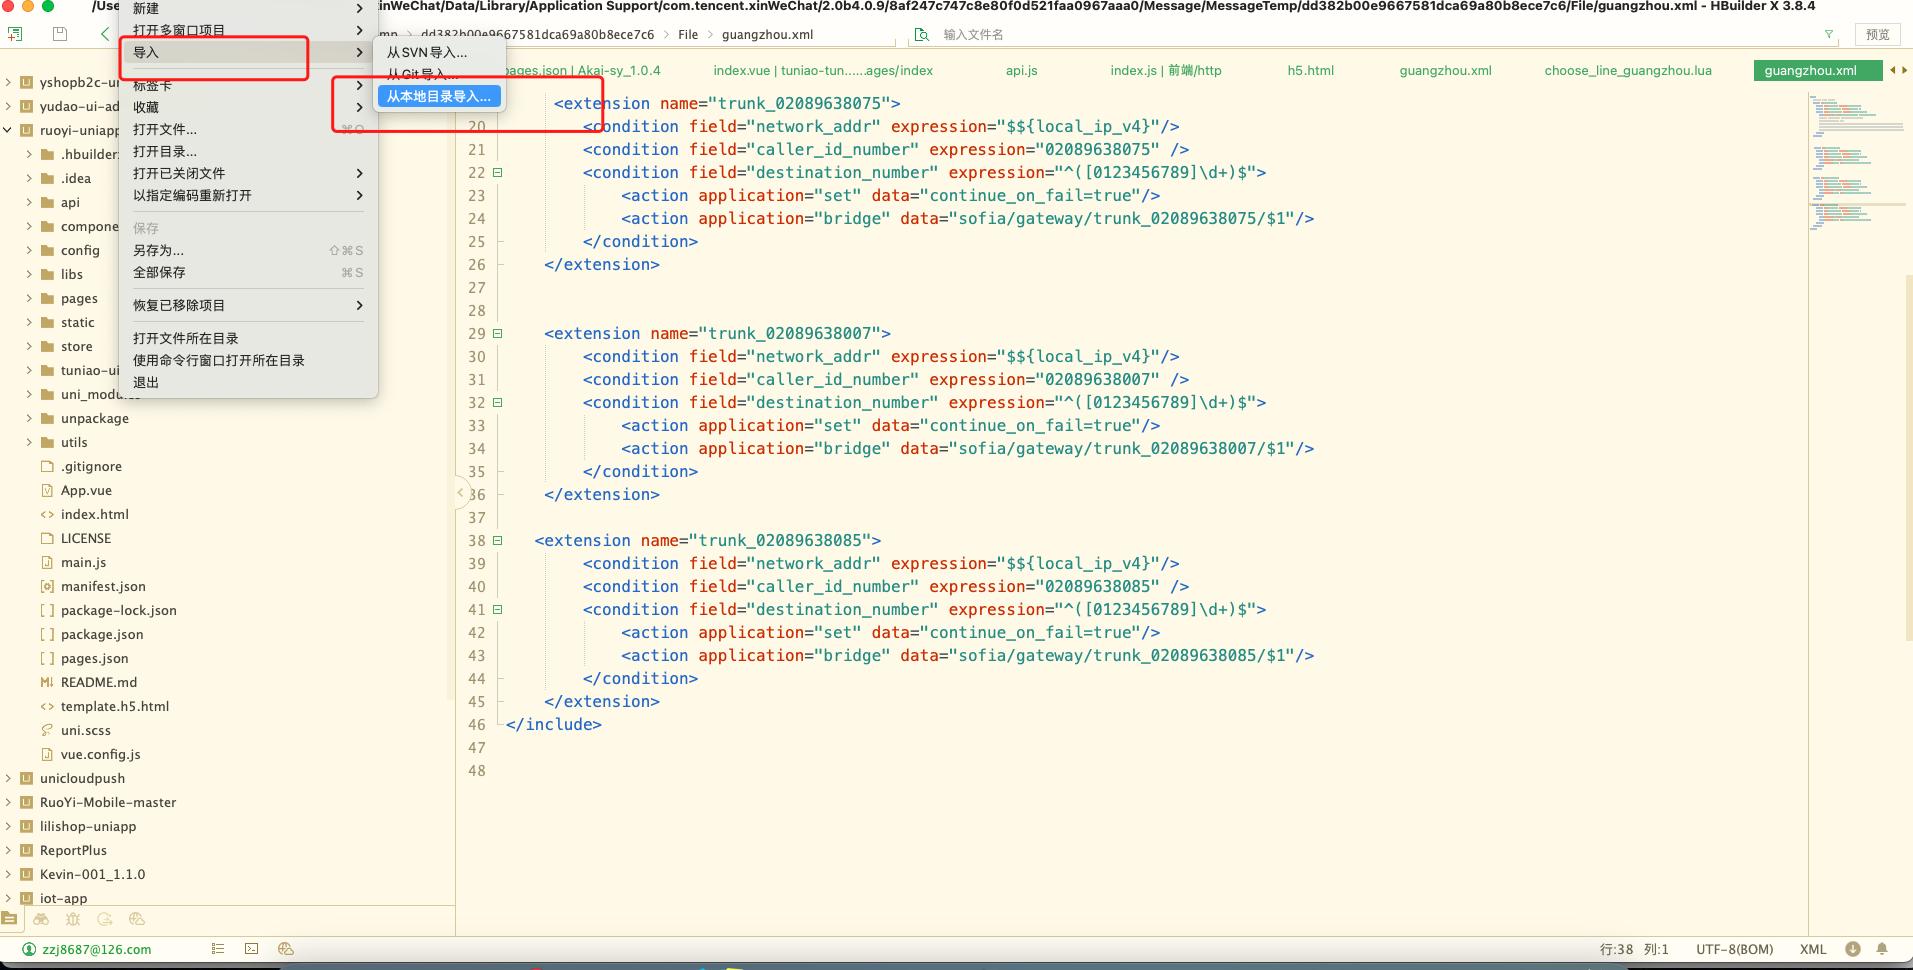
Task: Click the outline list icon in status bar
Action: pyautogui.click(x=218, y=949)
